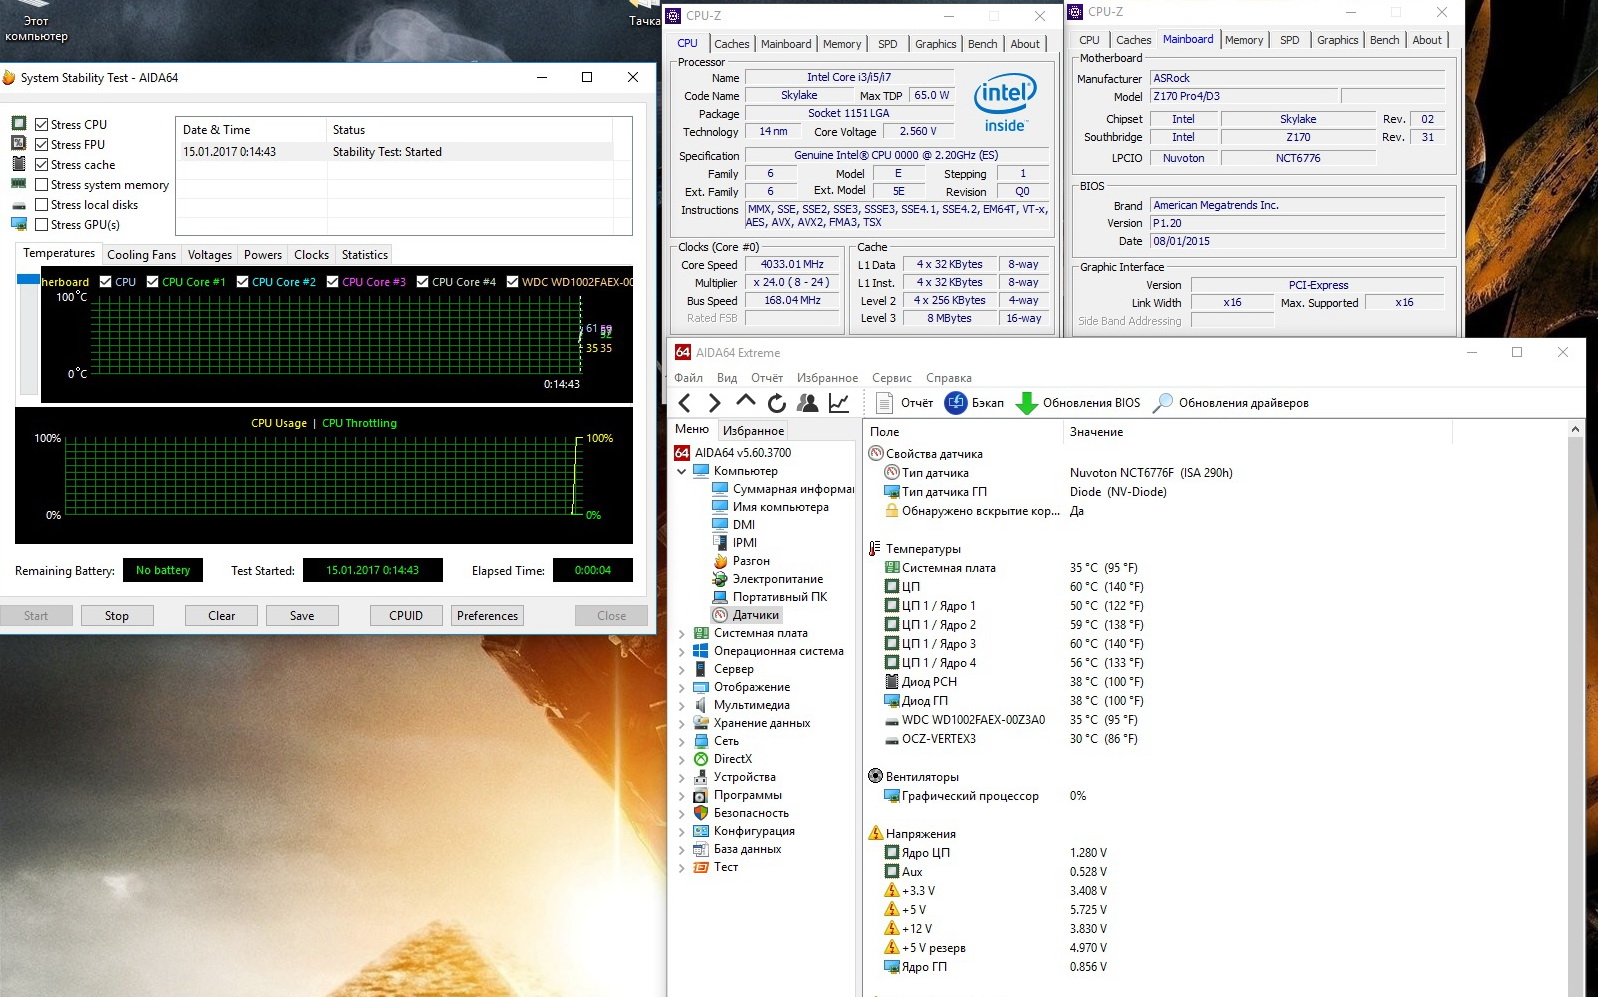Expand the Хранение данных tree node

pyautogui.click(x=682, y=723)
